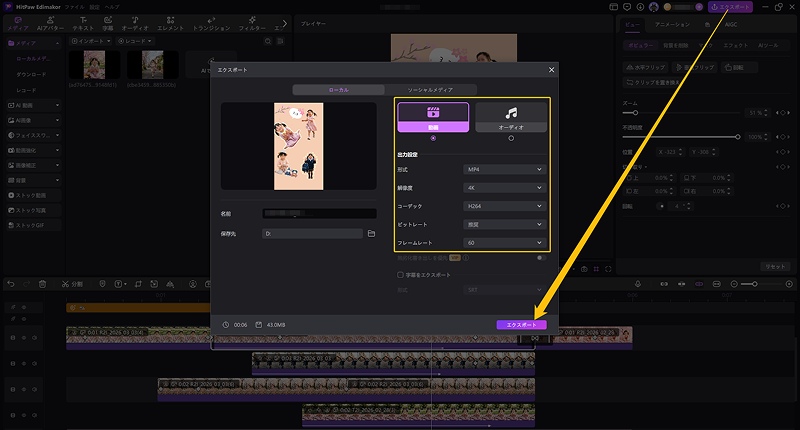Search the media library via magnifier icon
This screenshot has height=430, width=800.
[x=268, y=41]
